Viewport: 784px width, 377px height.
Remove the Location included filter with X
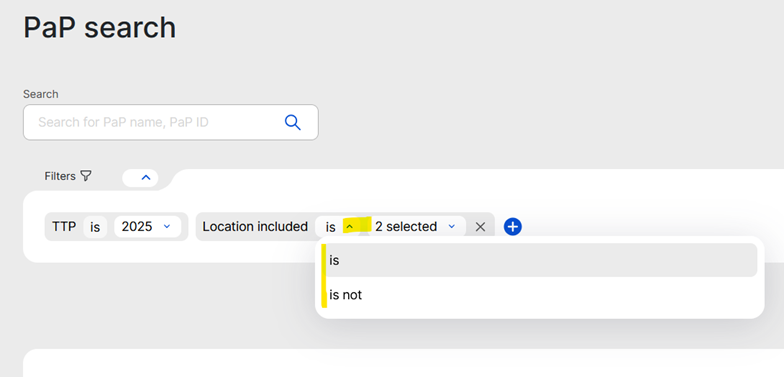(x=480, y=227)
